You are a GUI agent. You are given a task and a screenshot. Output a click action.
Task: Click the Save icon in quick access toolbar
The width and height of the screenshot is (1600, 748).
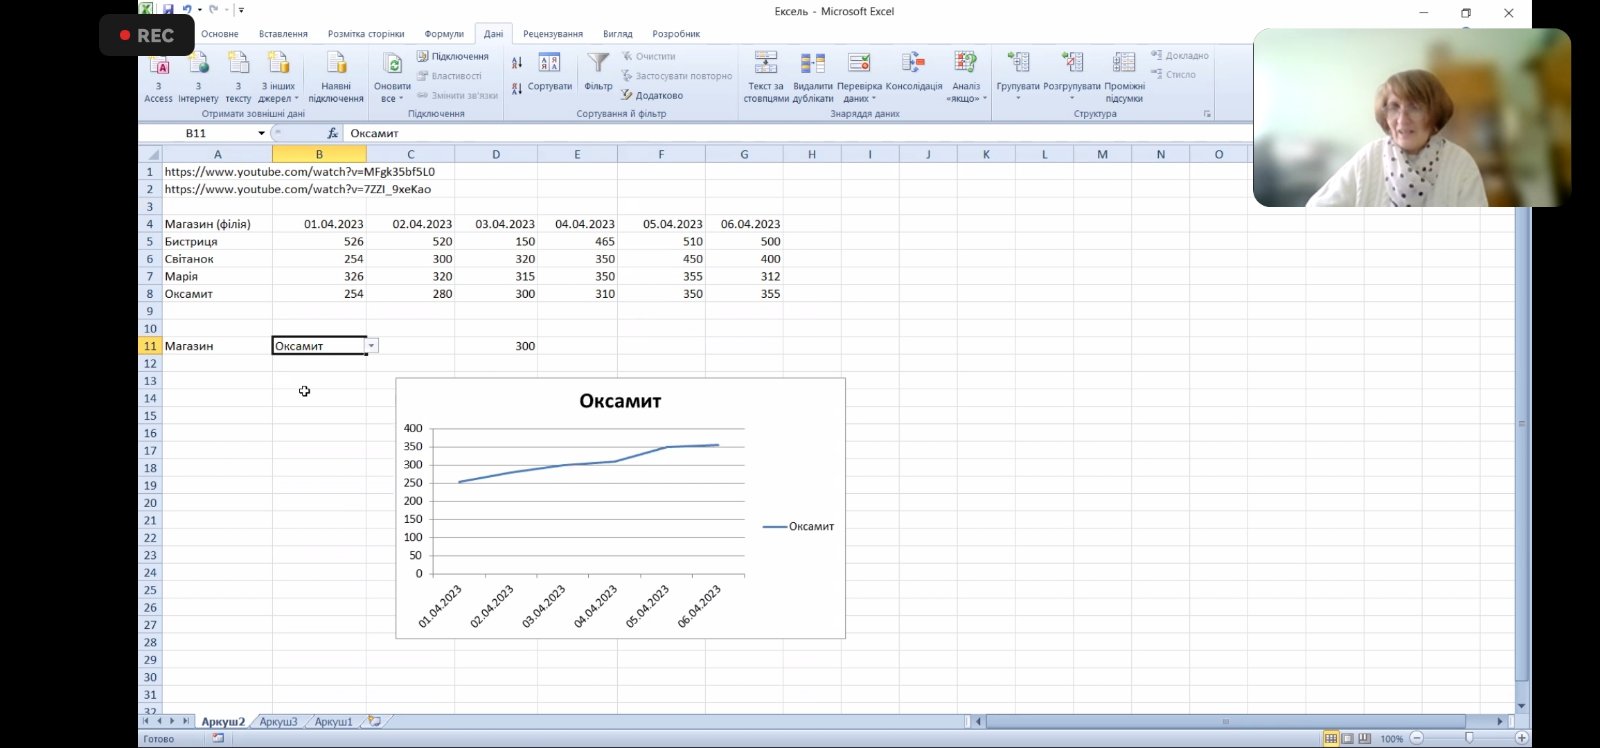[x=168, y=10]
